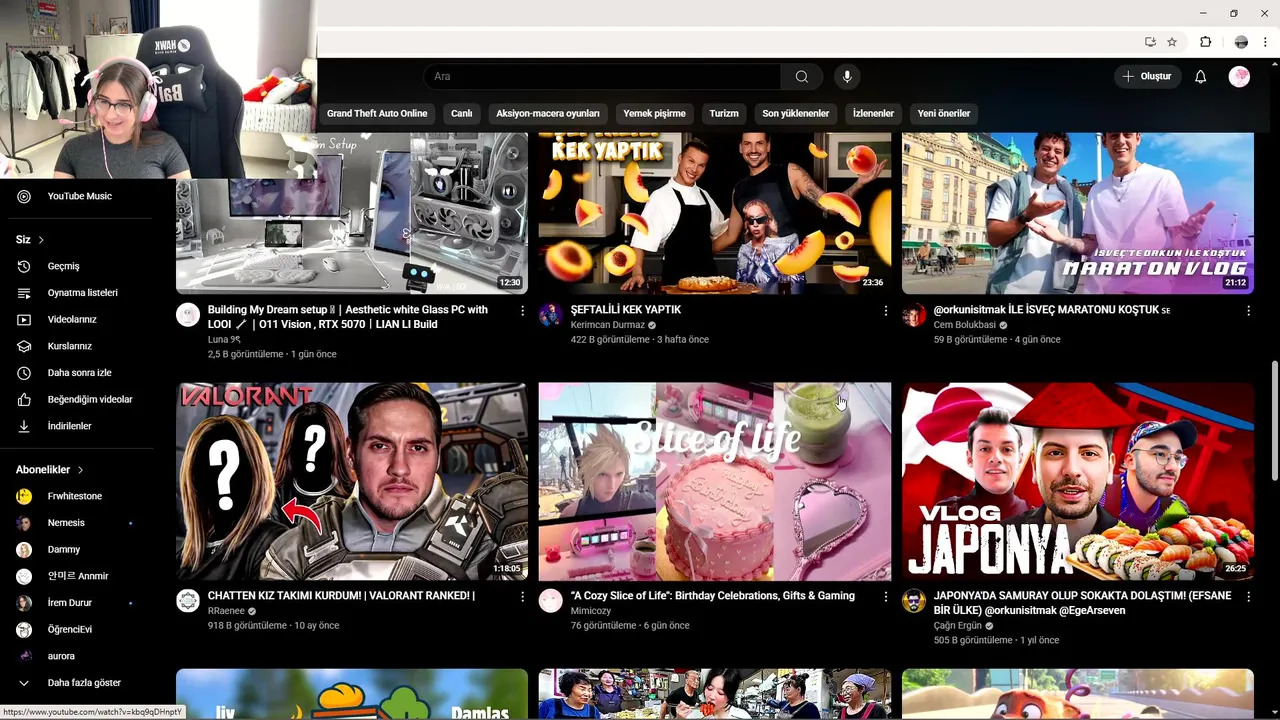Open YouTube Music from sidebar

coord(80,196)
